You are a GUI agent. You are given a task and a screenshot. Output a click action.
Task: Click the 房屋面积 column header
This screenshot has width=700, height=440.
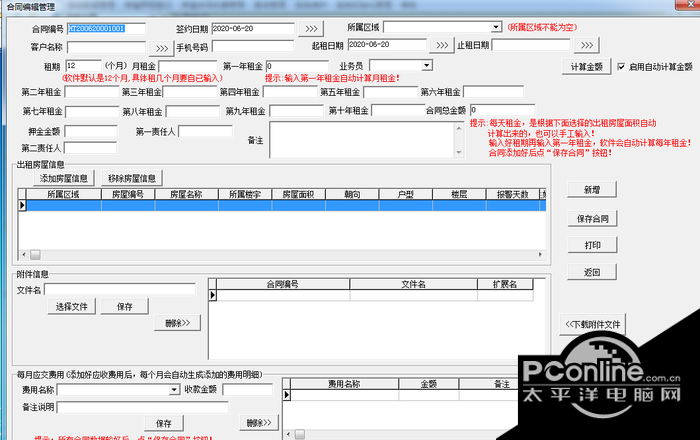pos(298,194)
